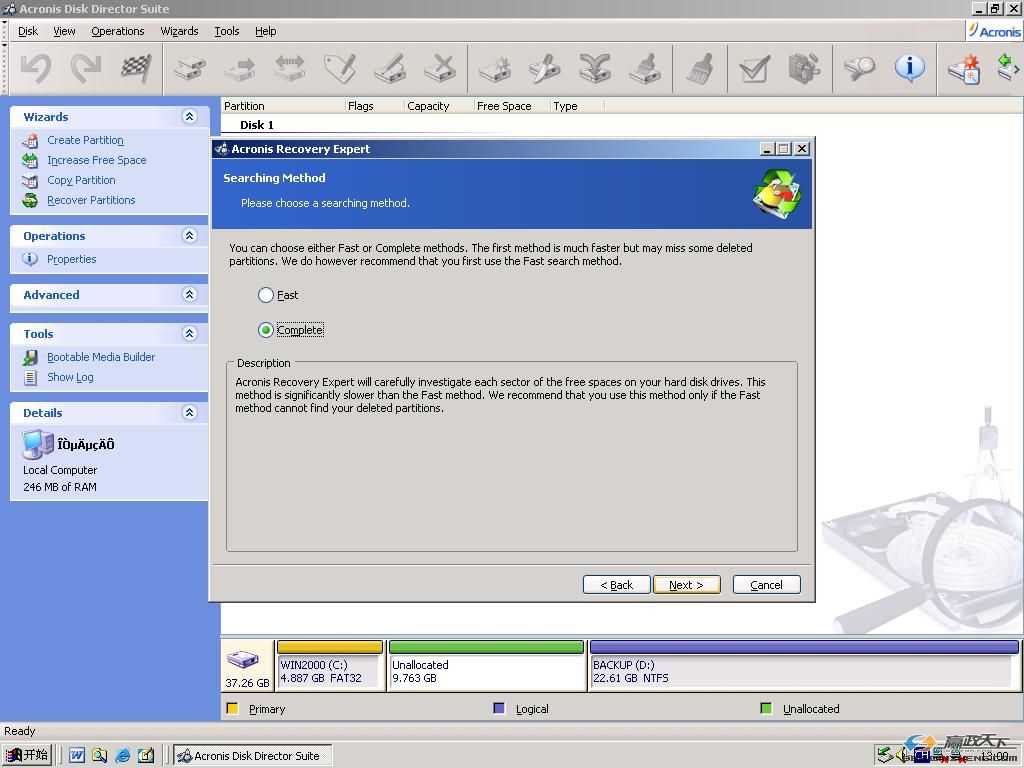Click the Copy partition arrow toolbar icon
1024x768 pixels.
pos(240,68)
